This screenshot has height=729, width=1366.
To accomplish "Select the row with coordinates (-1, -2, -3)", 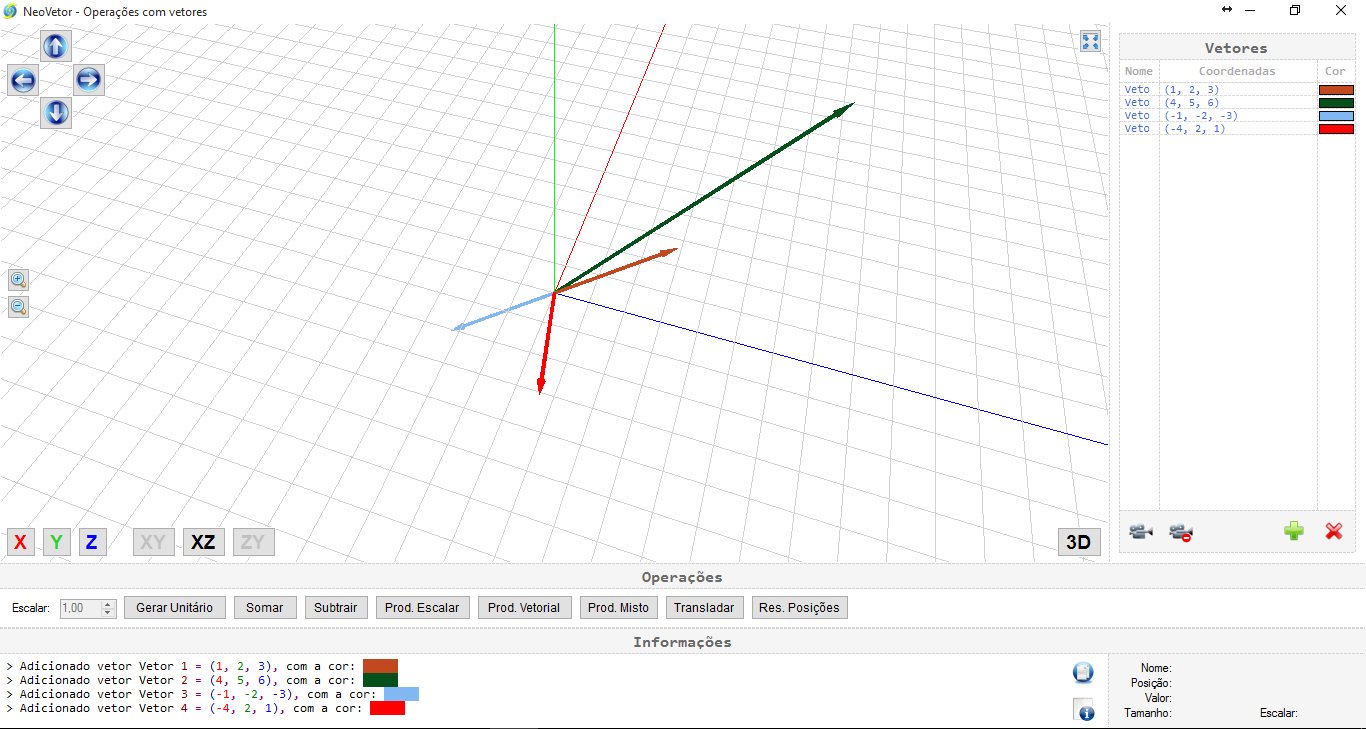I will coord(1237,116).
